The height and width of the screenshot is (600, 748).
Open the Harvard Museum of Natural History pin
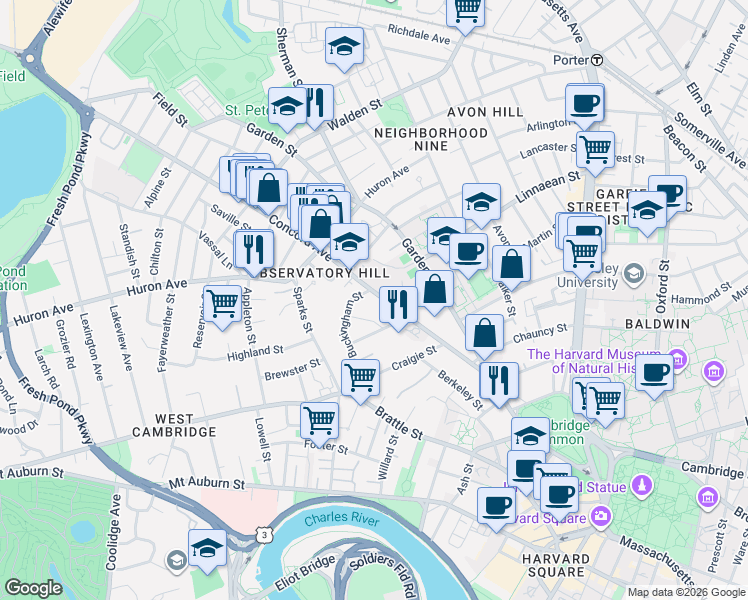tap(677, 359)
